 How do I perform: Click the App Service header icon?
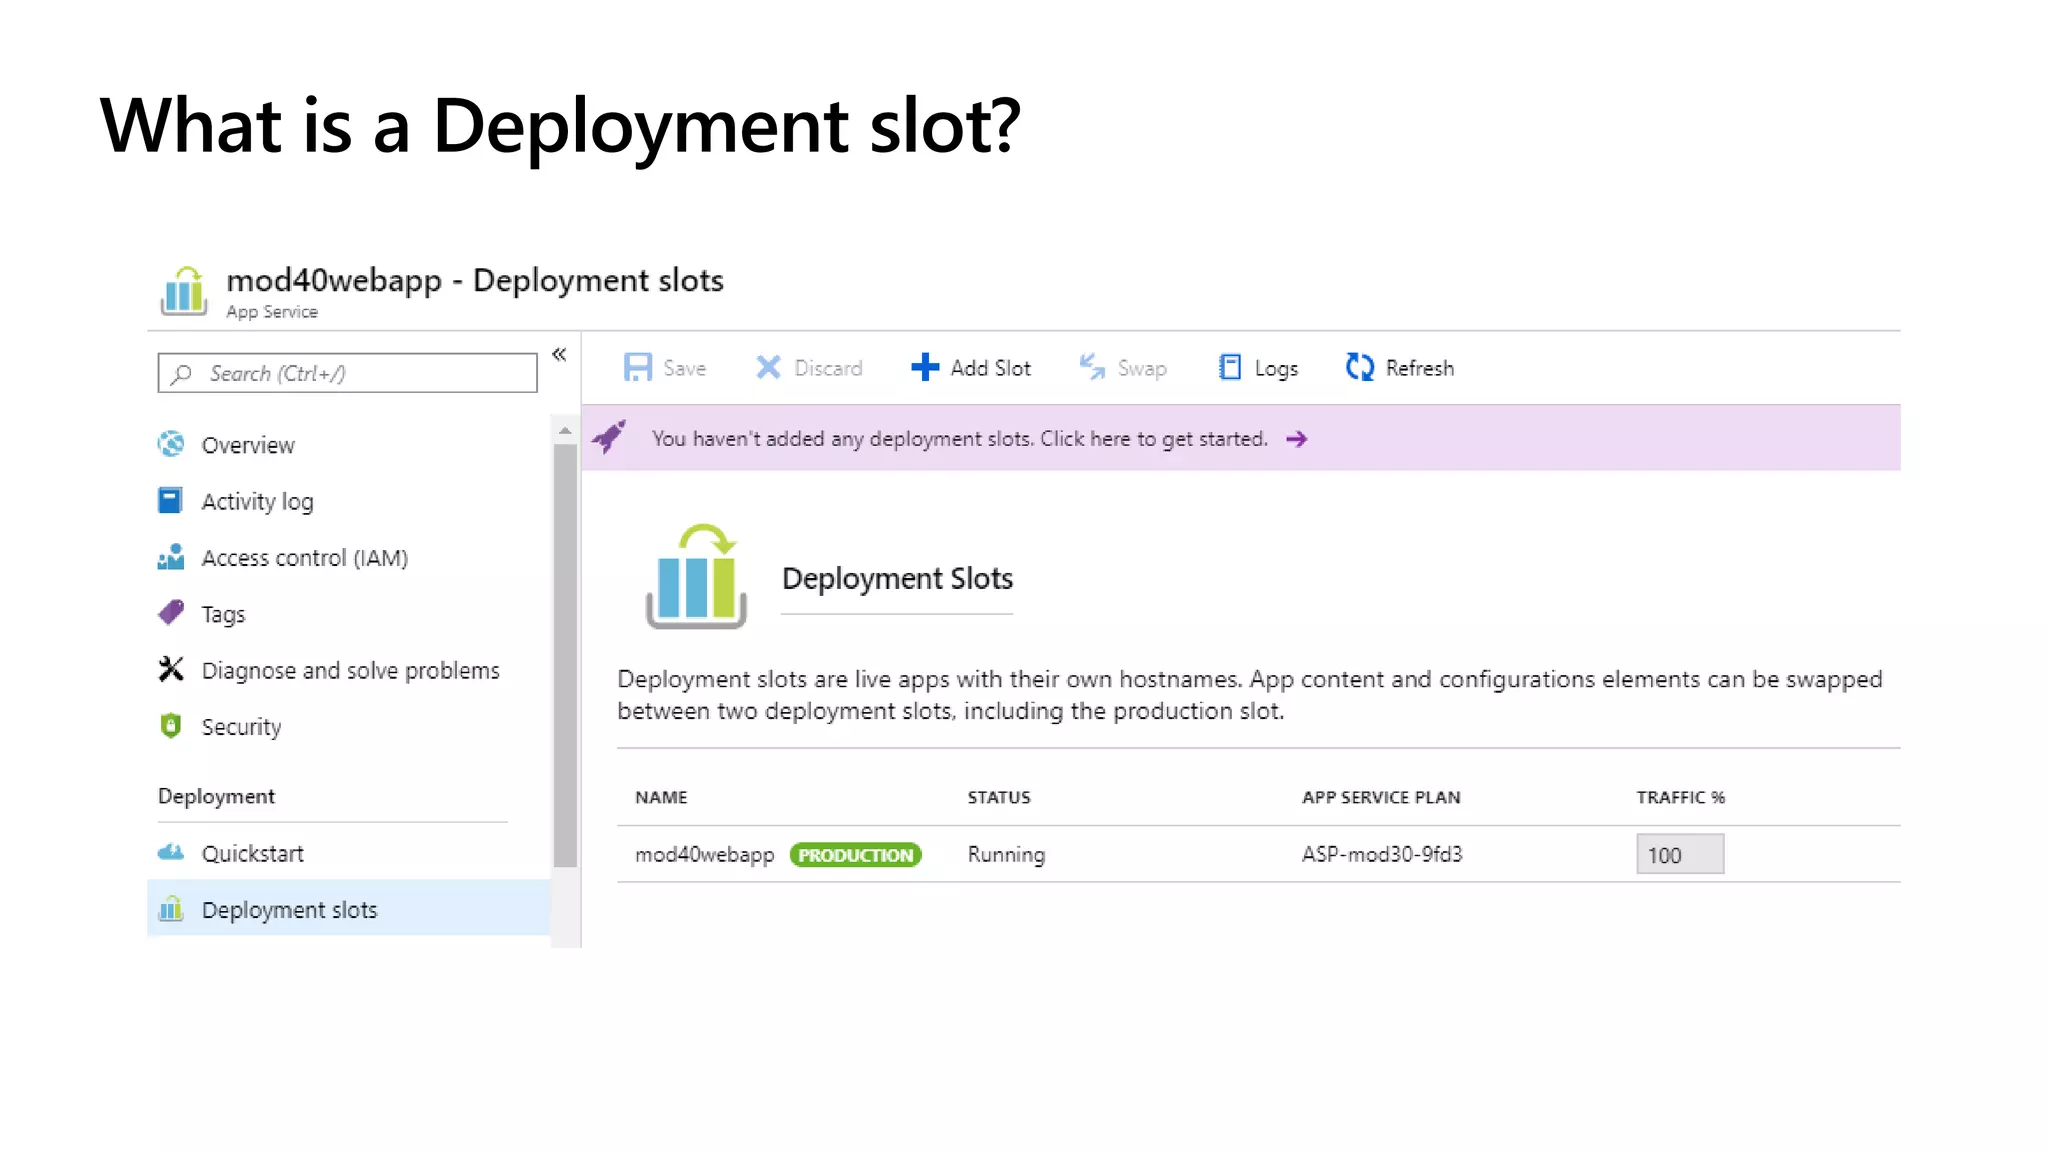point(184,291)
